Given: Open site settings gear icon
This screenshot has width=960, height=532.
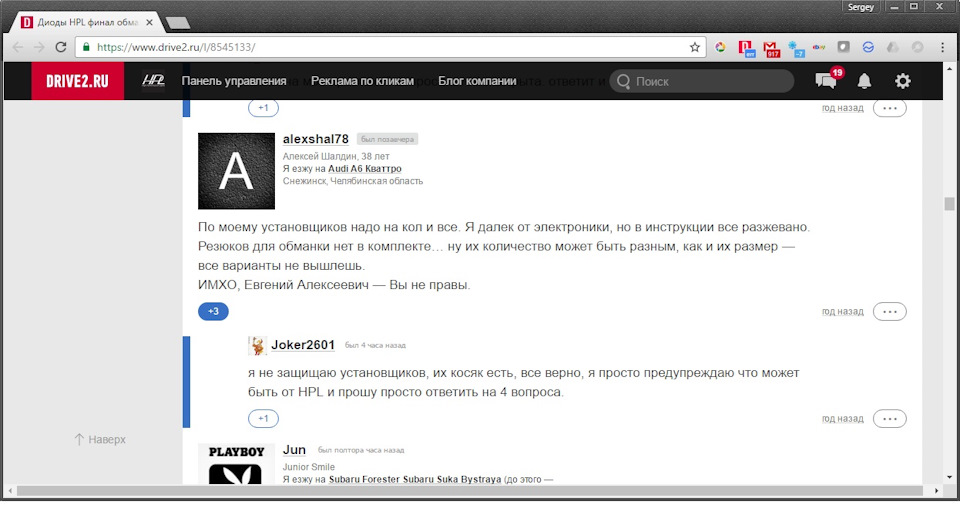Looking at the screenshot, I should 902,81.
